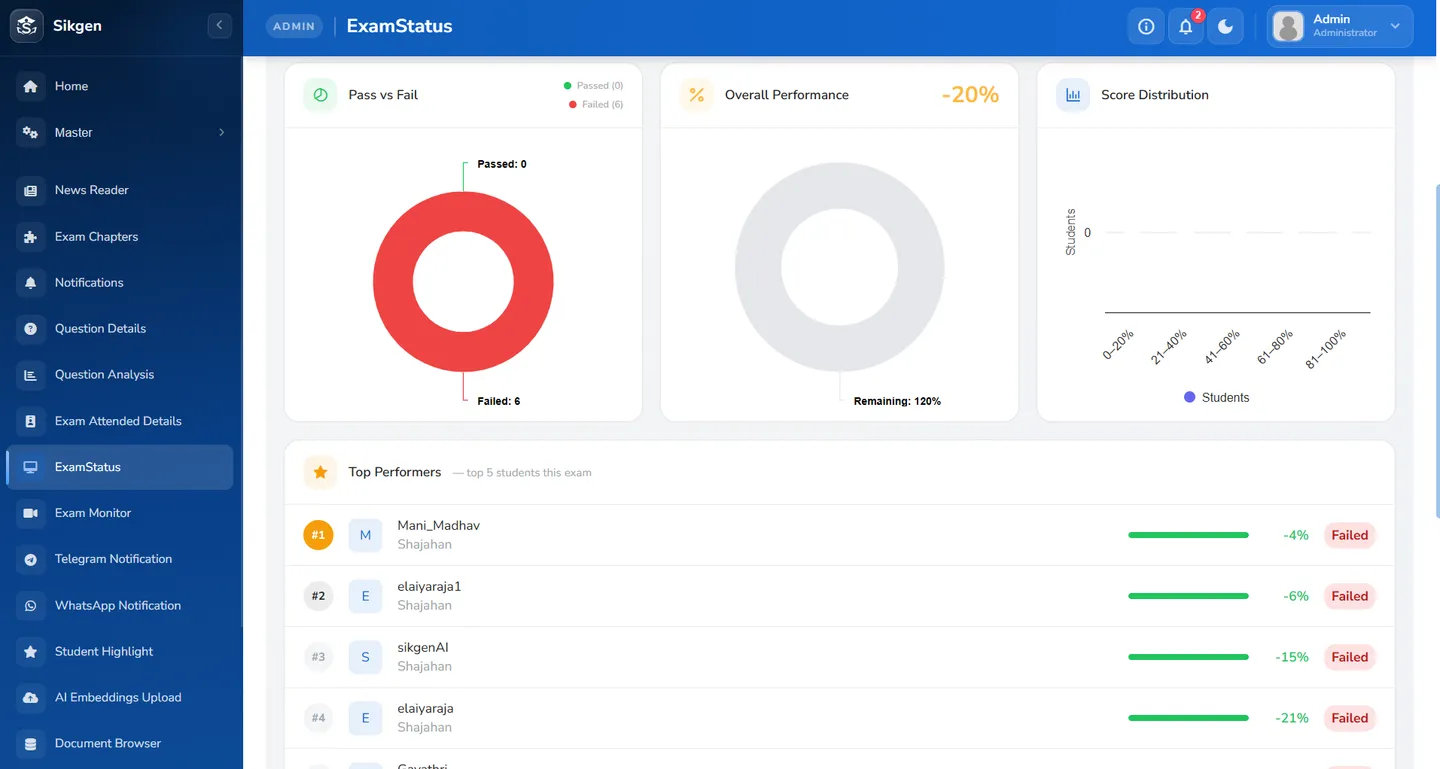Click the Notifications bell icon in the sidebar

pos(30,283)
